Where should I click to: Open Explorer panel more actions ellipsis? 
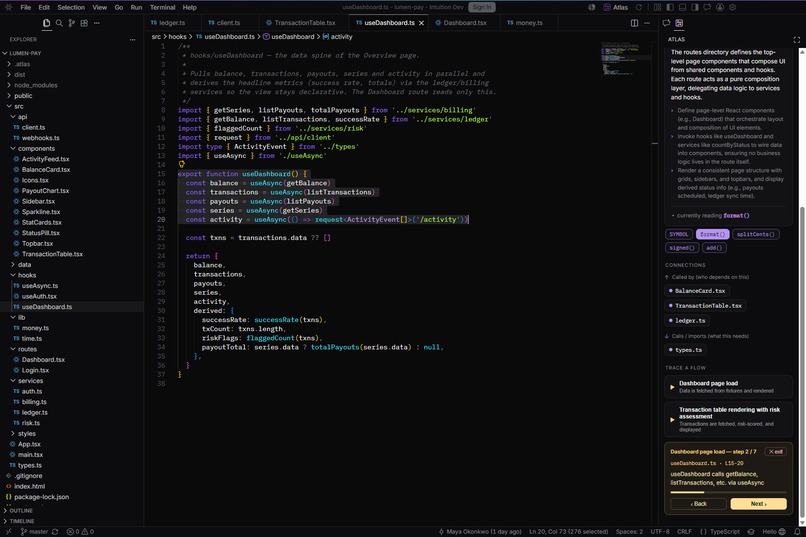[x=133, y=40]
